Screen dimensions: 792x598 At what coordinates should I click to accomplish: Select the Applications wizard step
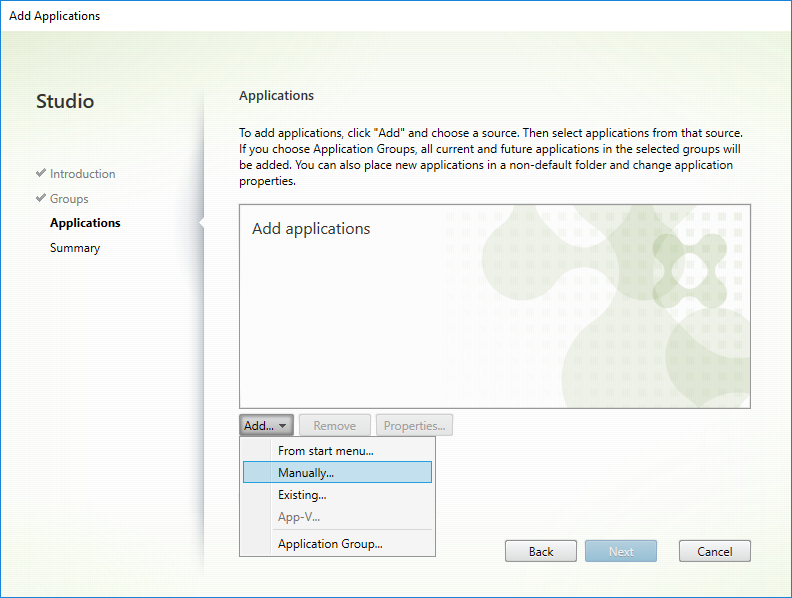tap(85, 223)
